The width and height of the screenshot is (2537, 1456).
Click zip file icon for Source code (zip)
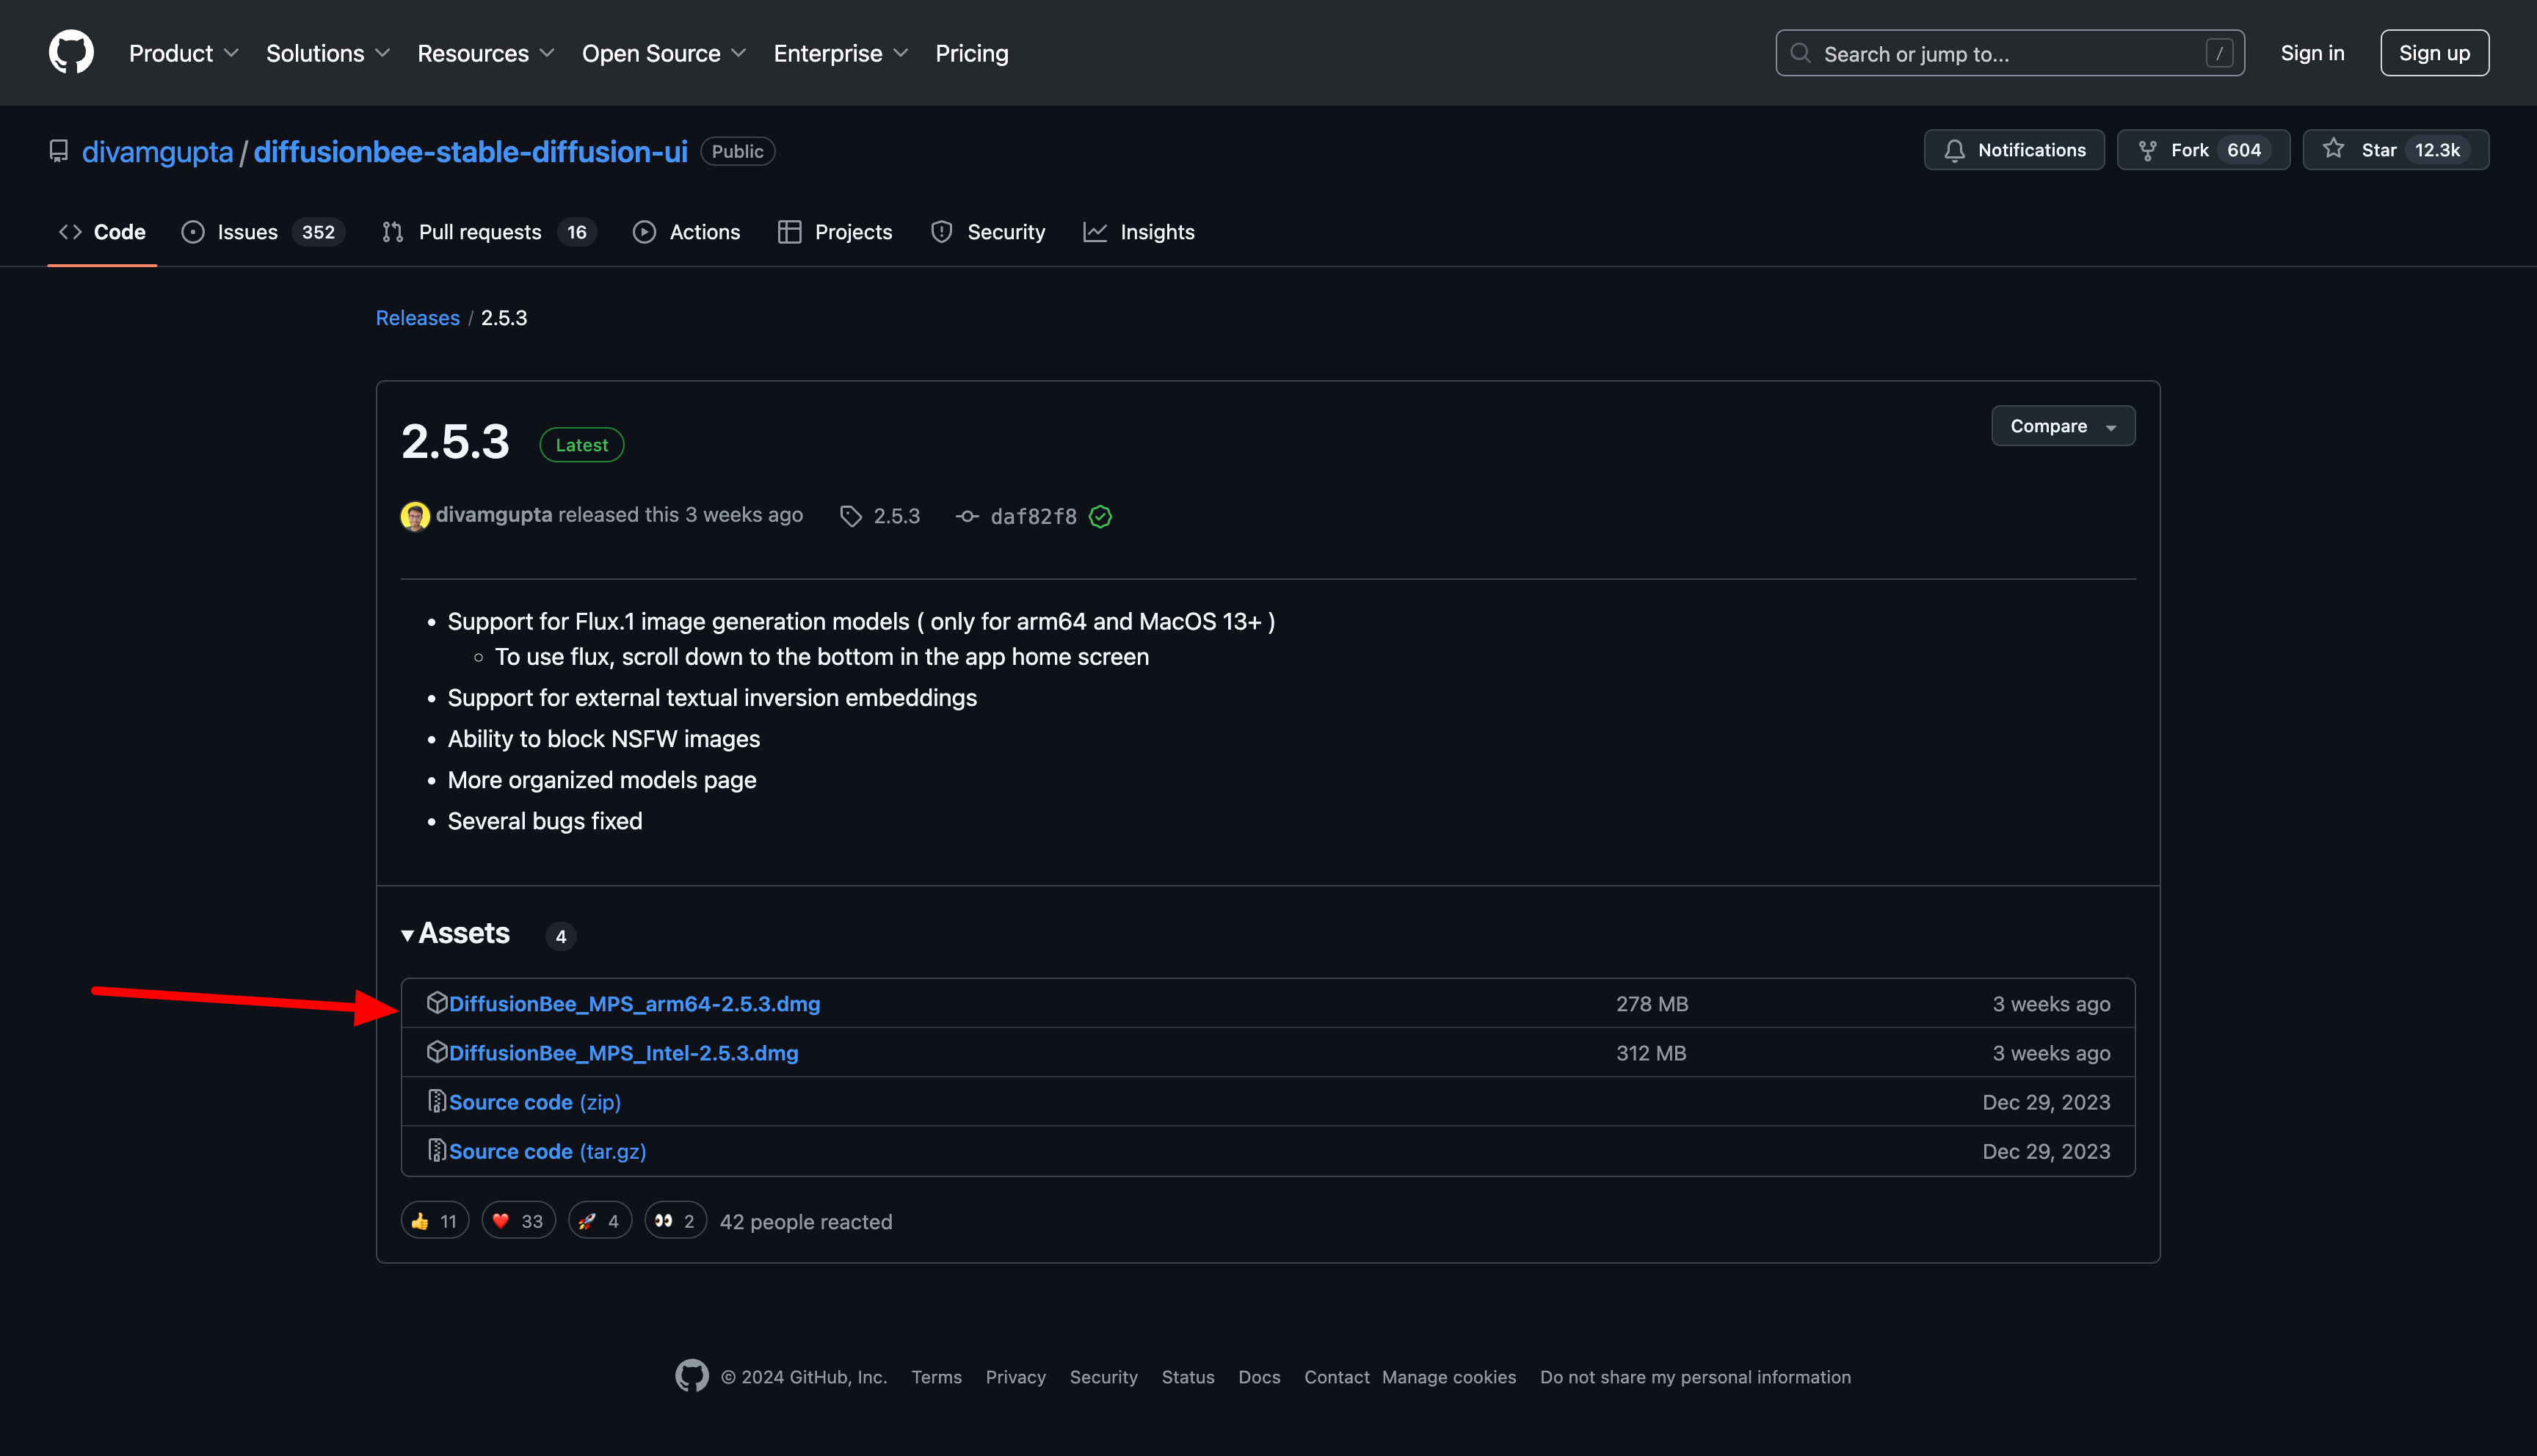coord(437,1101)
